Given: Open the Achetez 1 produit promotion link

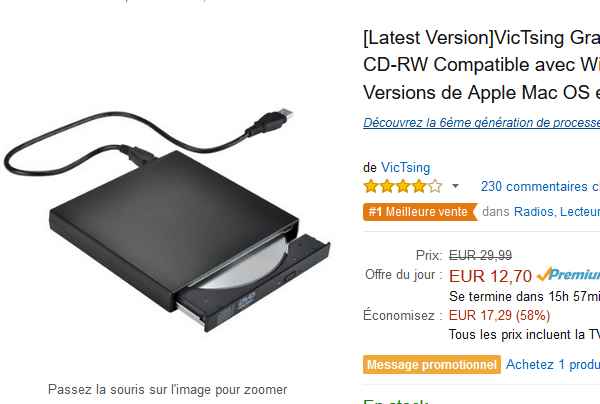Looking at the screenshot, I should [x=553, y=364].
